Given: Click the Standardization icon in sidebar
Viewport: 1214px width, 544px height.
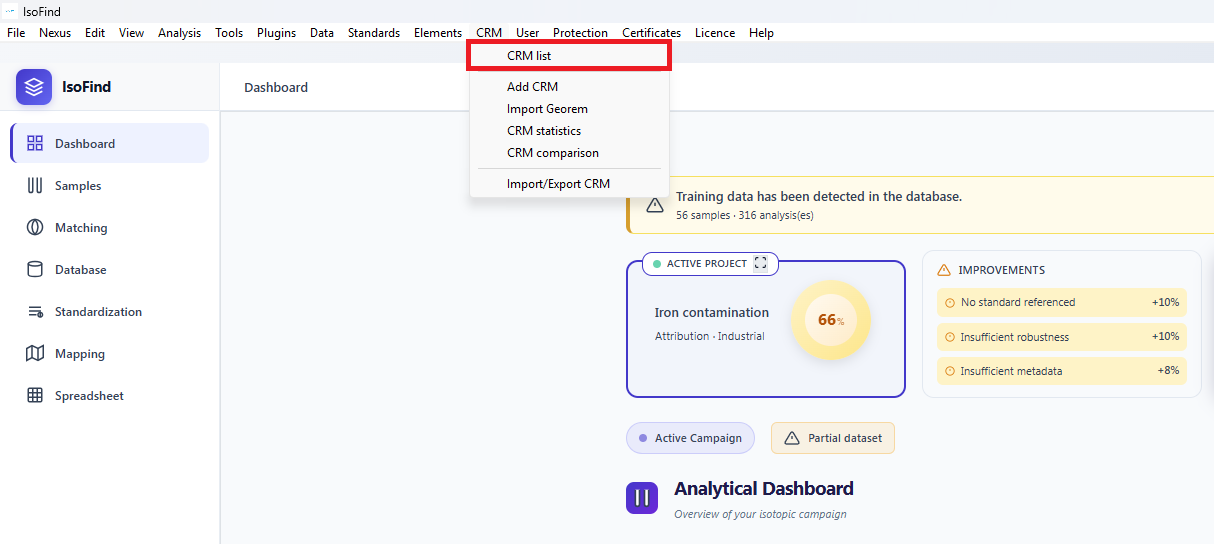Looking at the screenshot, I should [35, 312].
